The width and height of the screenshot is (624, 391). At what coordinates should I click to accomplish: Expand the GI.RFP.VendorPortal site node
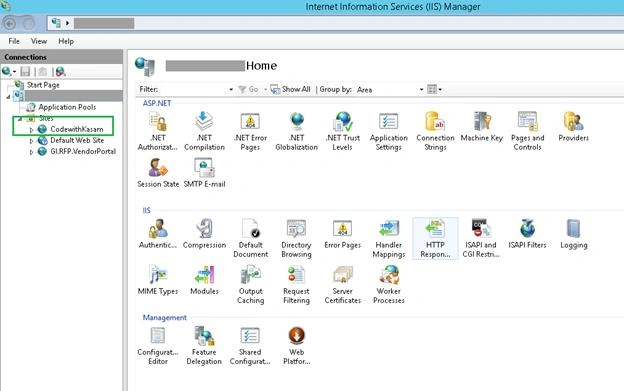31,152
